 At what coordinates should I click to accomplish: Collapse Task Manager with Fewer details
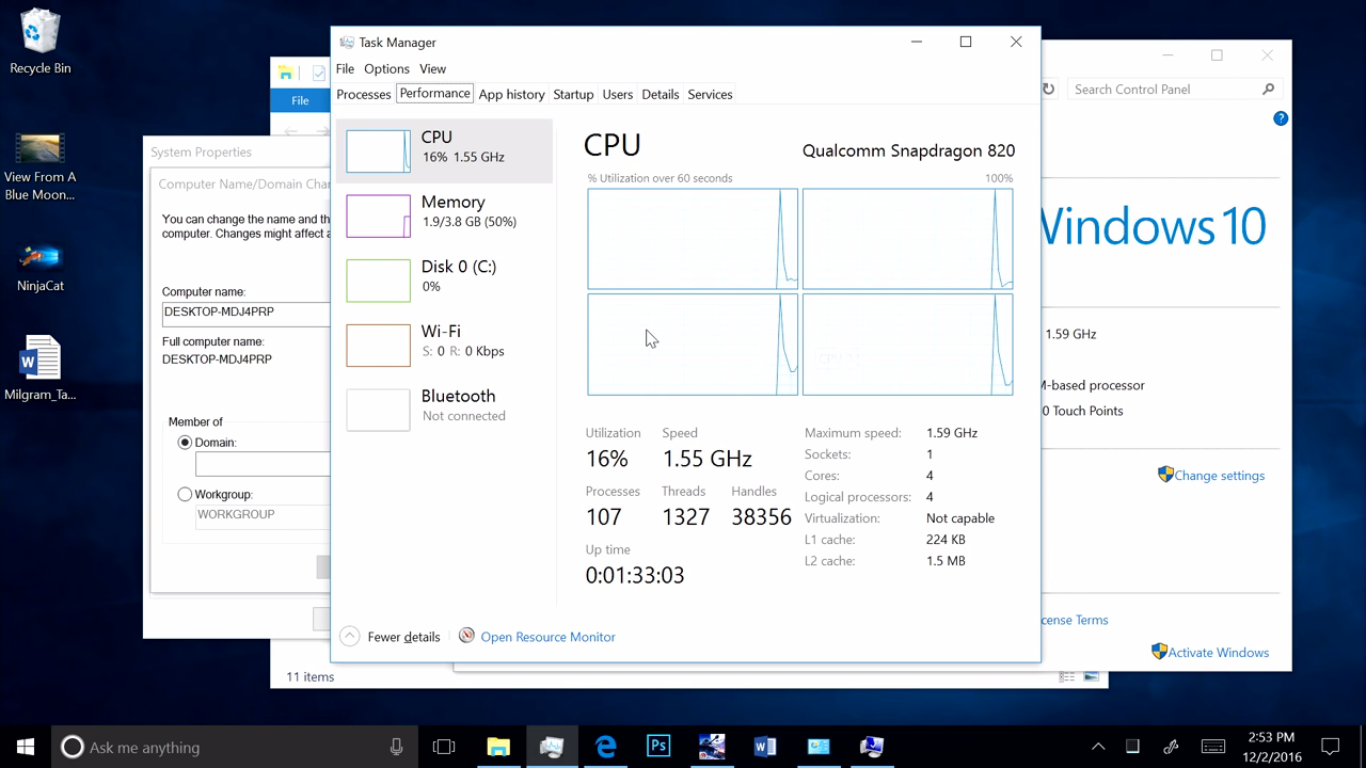click(x=391, y=637)
